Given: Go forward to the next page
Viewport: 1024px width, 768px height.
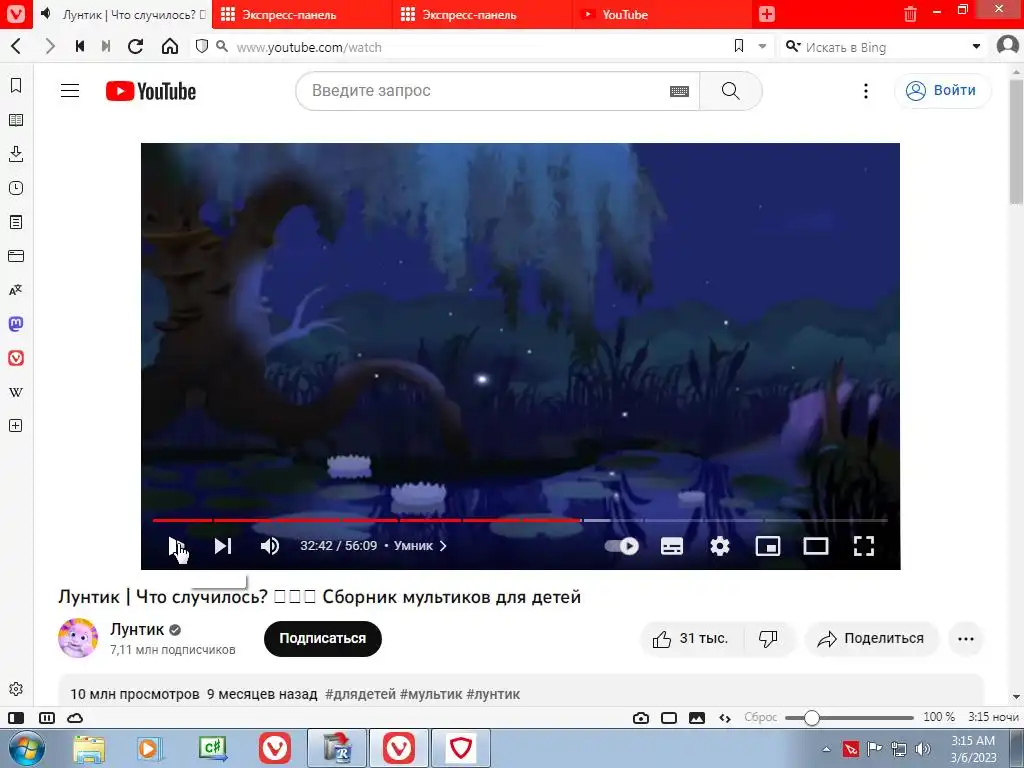Looking at the screenshot, I should (50, 46).
